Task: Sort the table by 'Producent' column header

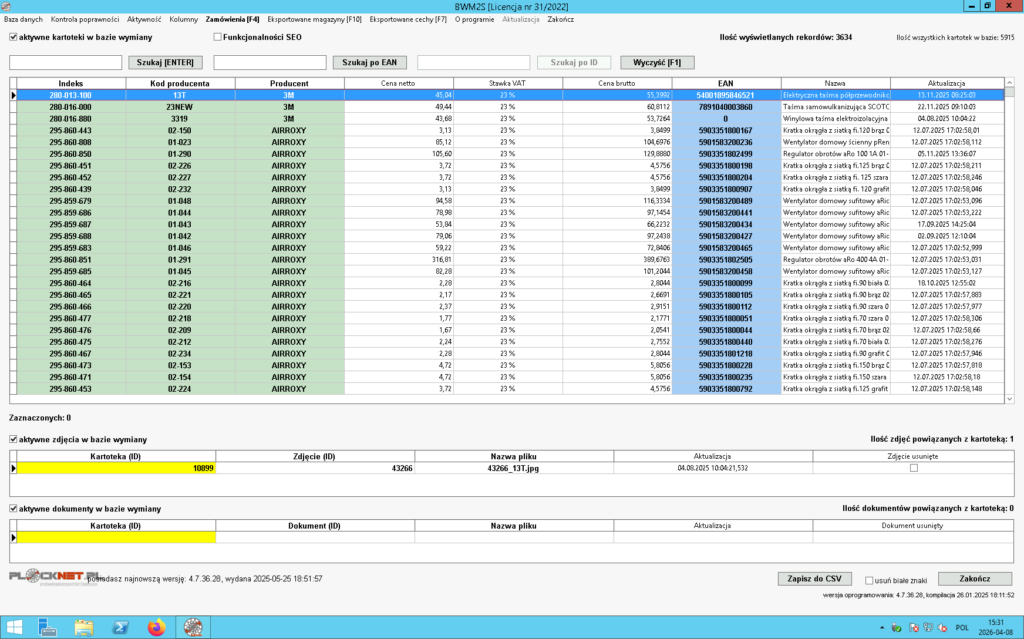Action: [x=289, y=83]
